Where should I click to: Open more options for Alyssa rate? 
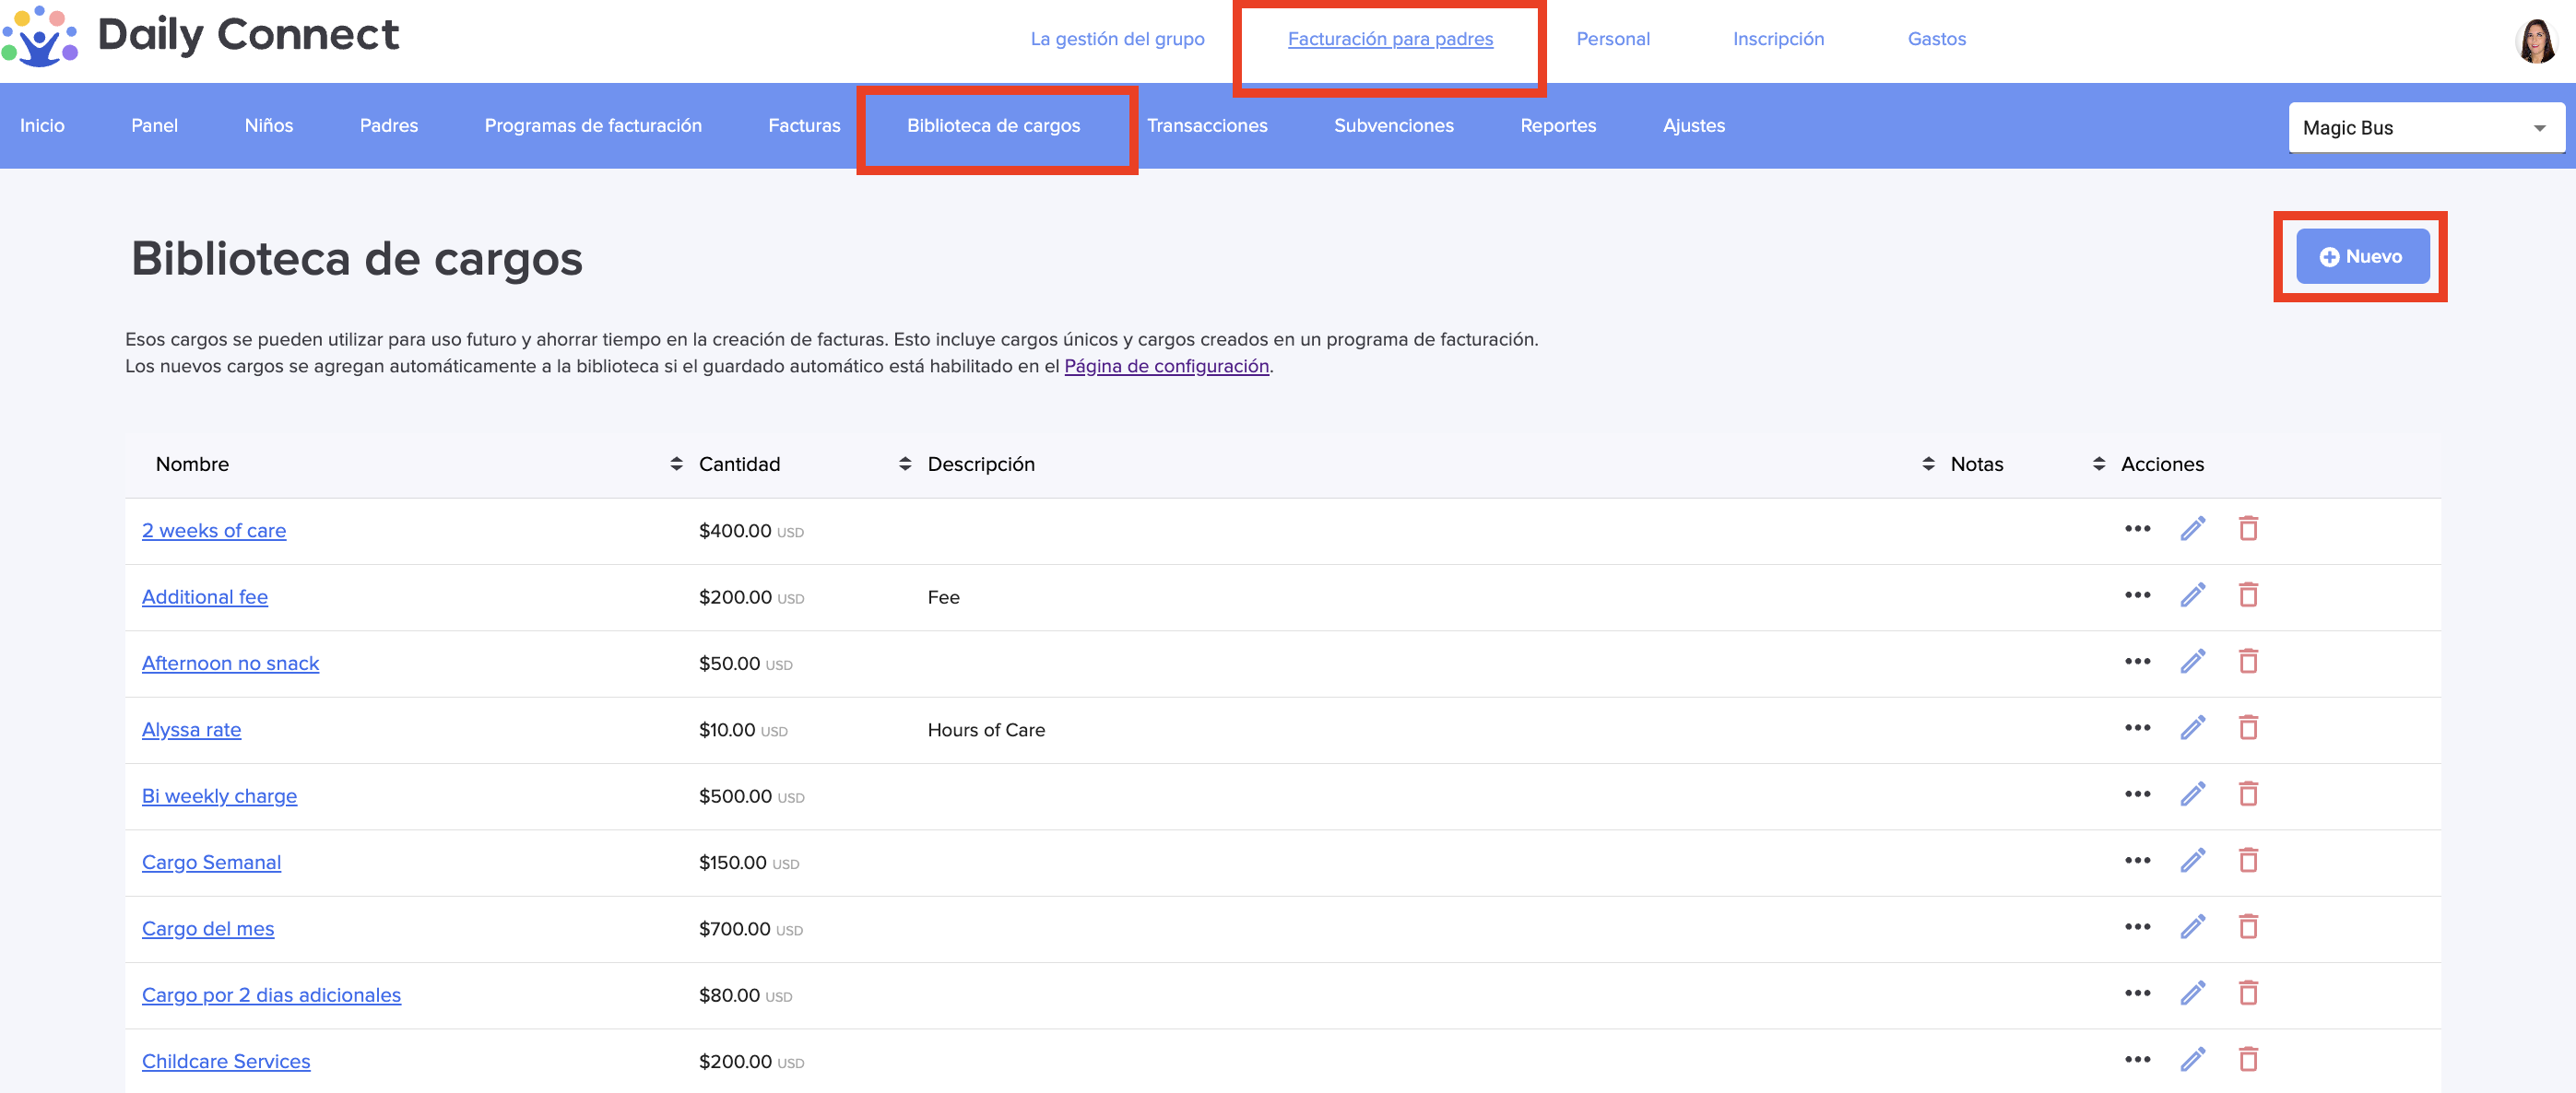[x=2137, y=728]
